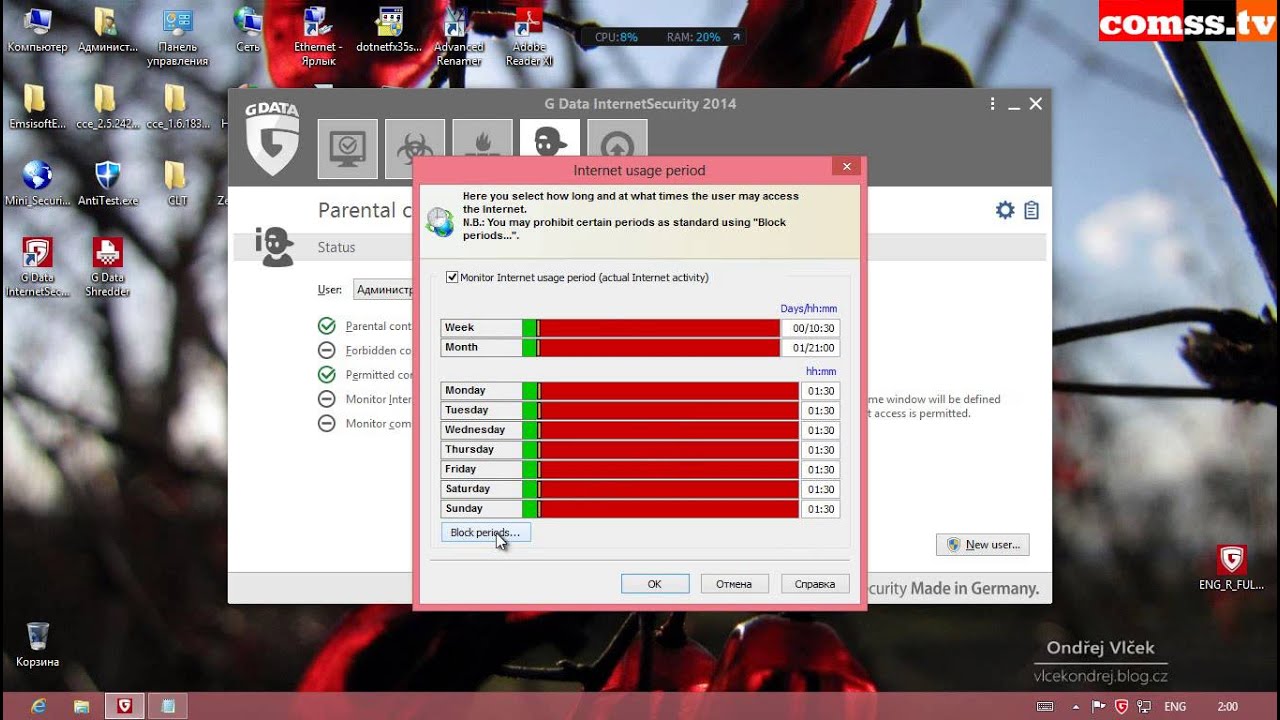Open Internet Explorer in taskbar
This screenshot has width=1280, height=720.
coord(39,706)
